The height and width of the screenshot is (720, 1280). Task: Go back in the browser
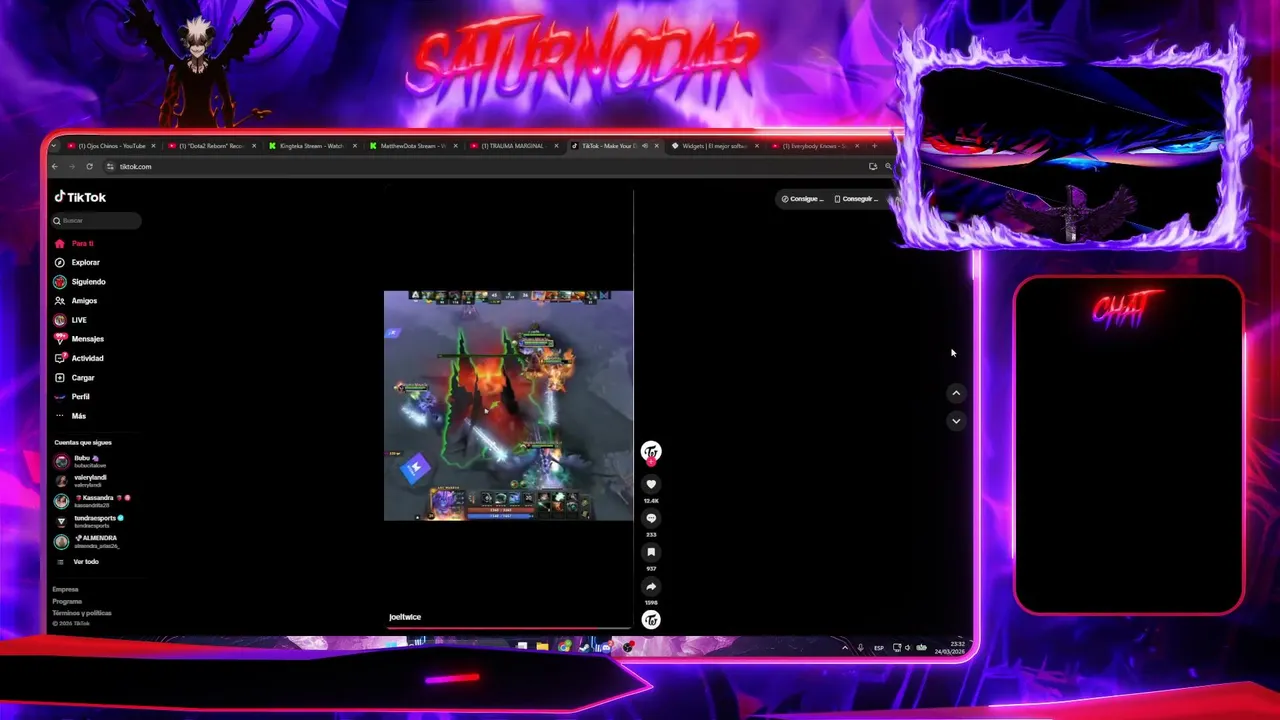pos(55,166)
